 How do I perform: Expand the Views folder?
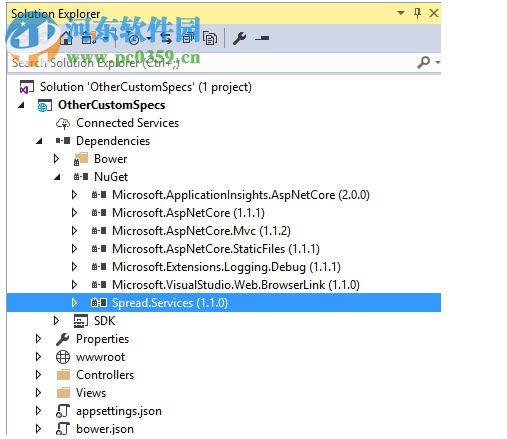(38, 393)
